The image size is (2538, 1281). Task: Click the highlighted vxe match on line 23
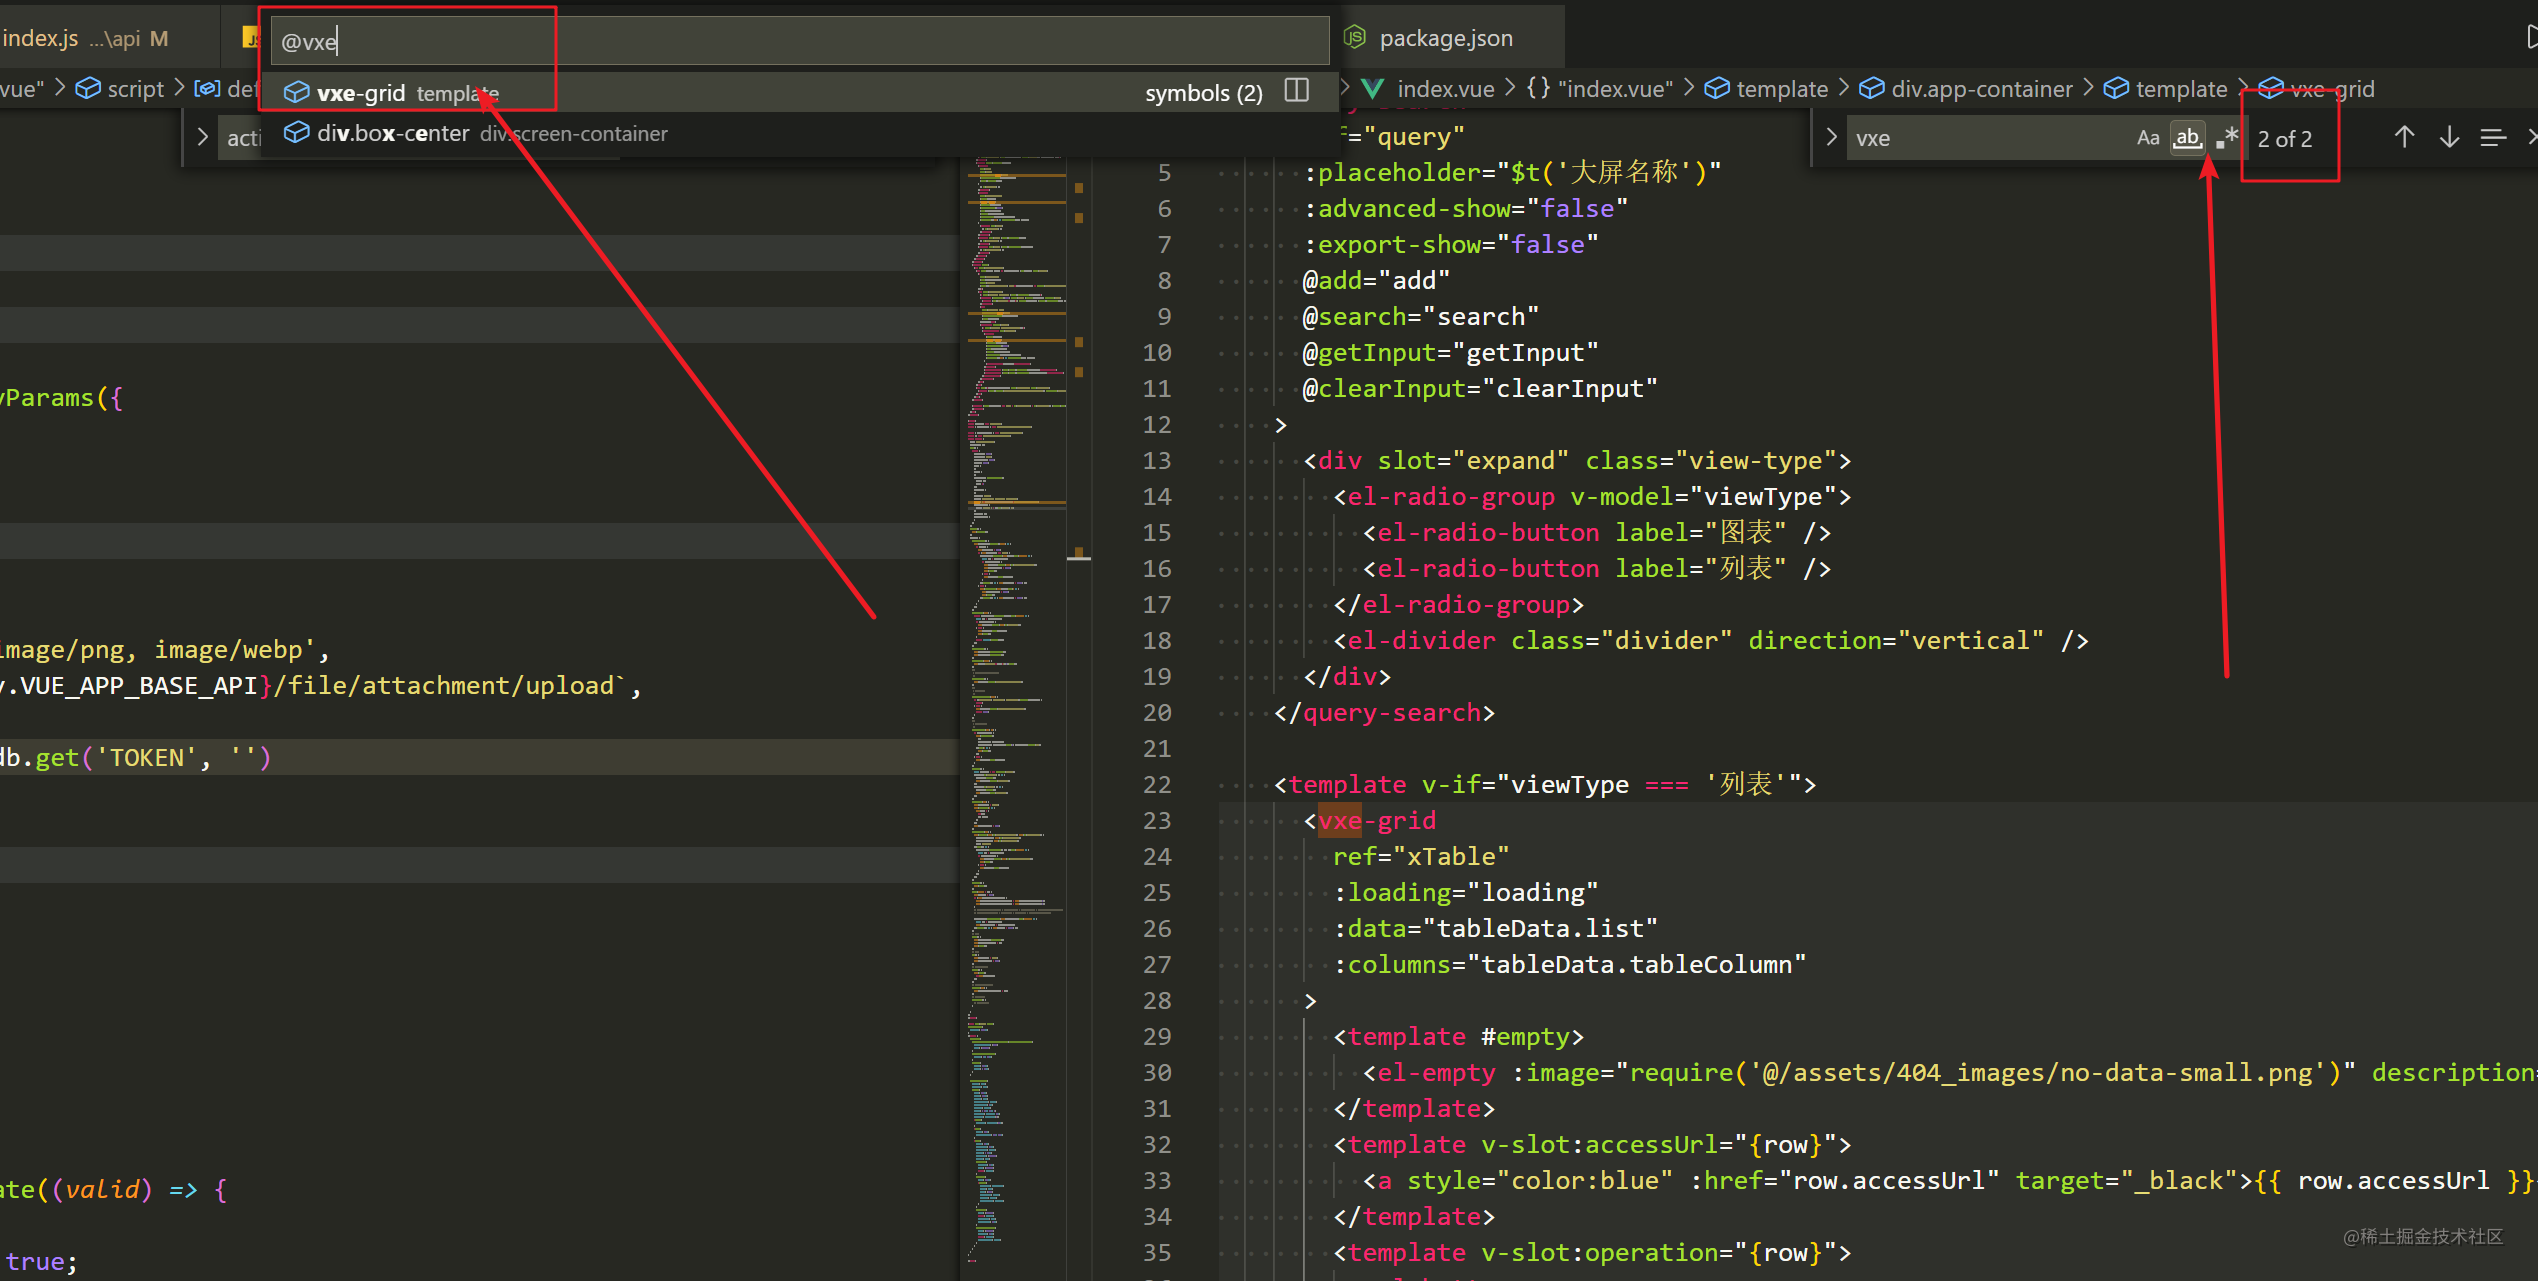[1339, 821]
